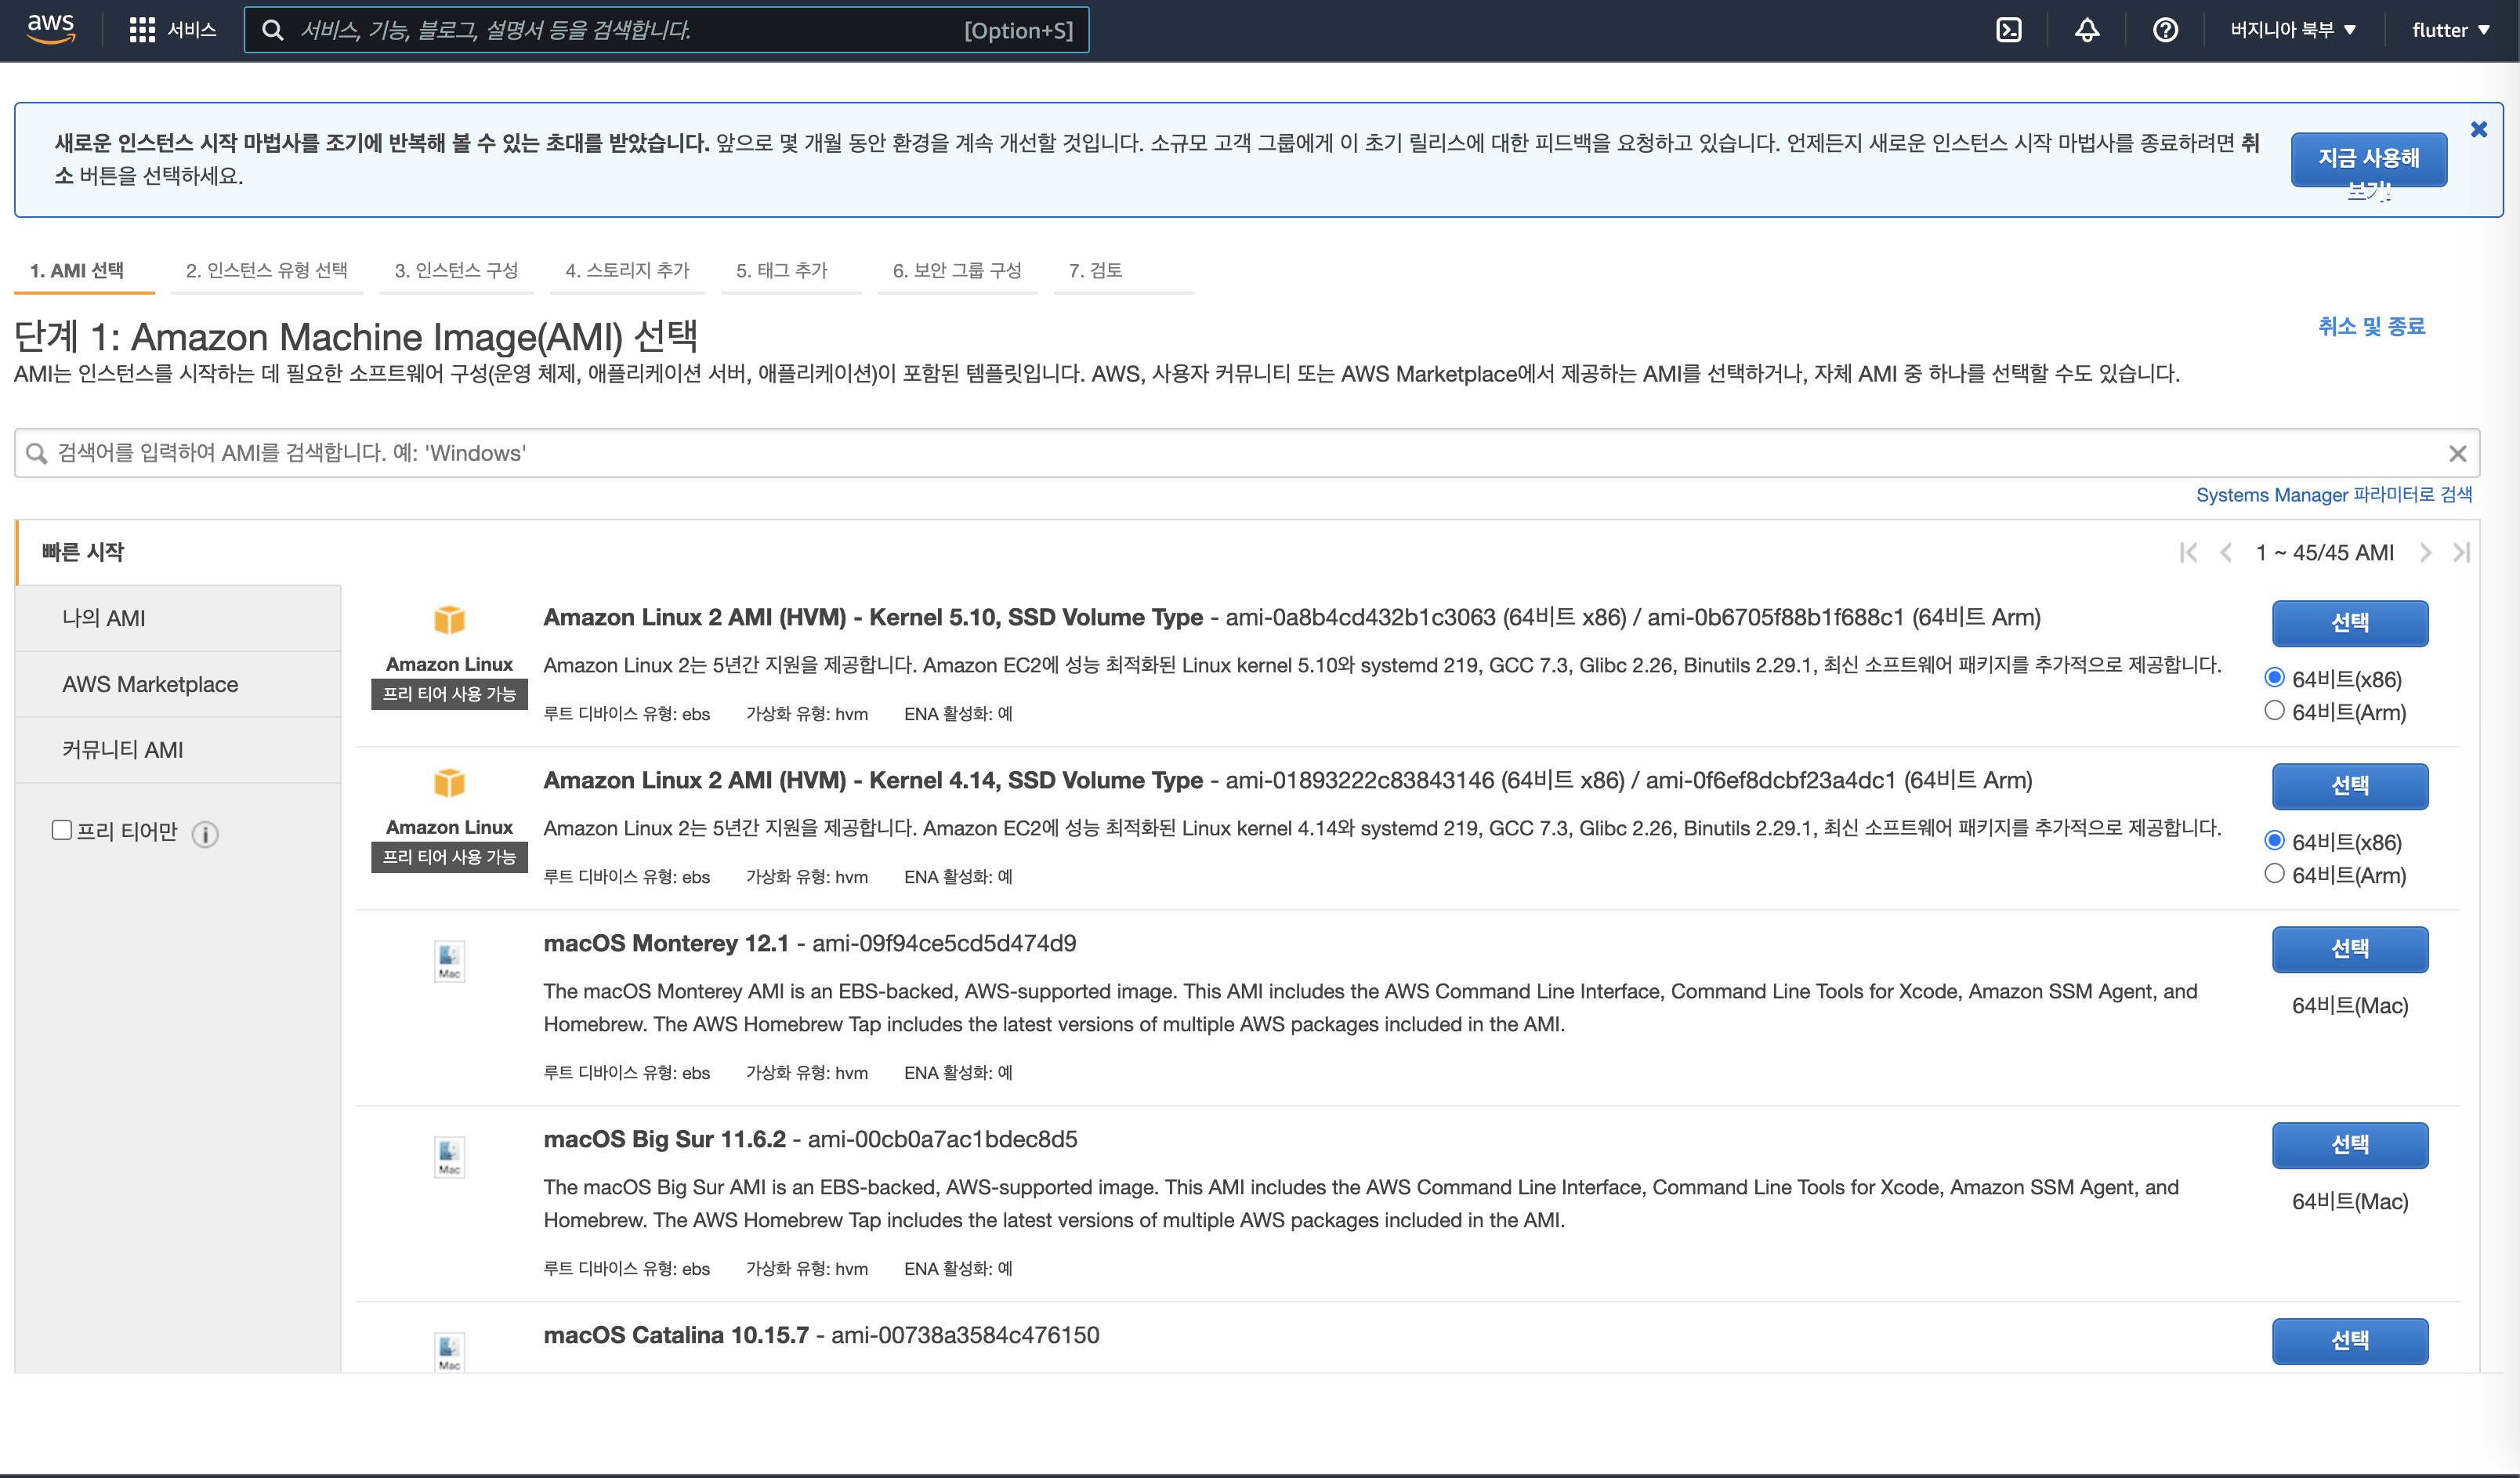Click the help question mark icon
Viewport: 2520px width, 1478px height.
[2165, 30]
